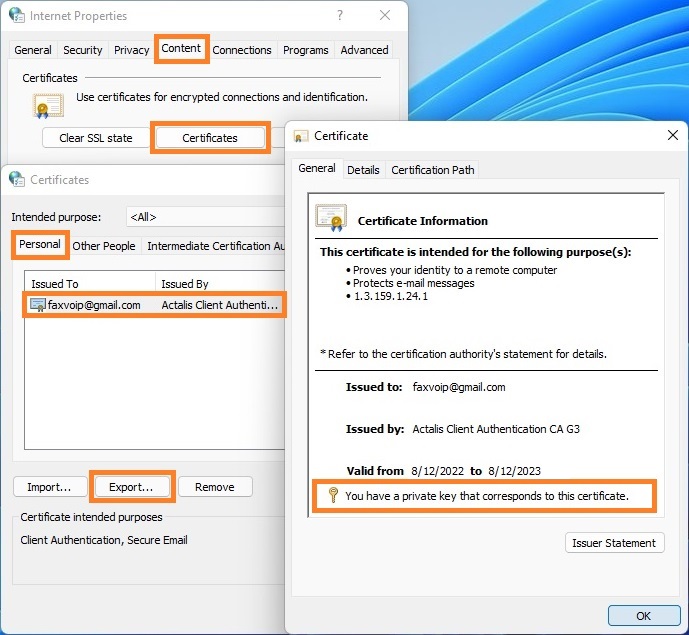Switch to the Other People tab
The image size is (689, 635).
104,246
